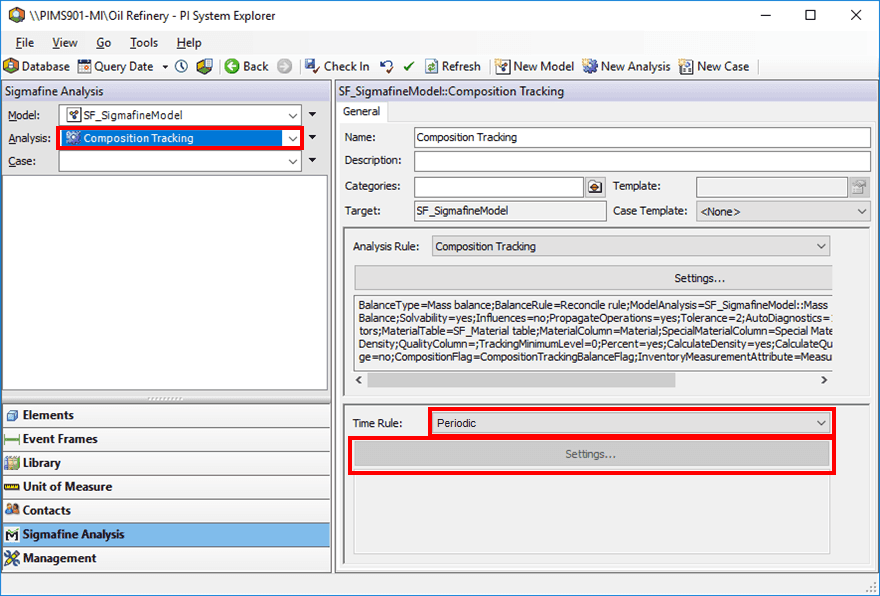The height and width of the screenshot is (596, 880).
Task: Click the Back navigation button
Action: [x=246, y=66]
